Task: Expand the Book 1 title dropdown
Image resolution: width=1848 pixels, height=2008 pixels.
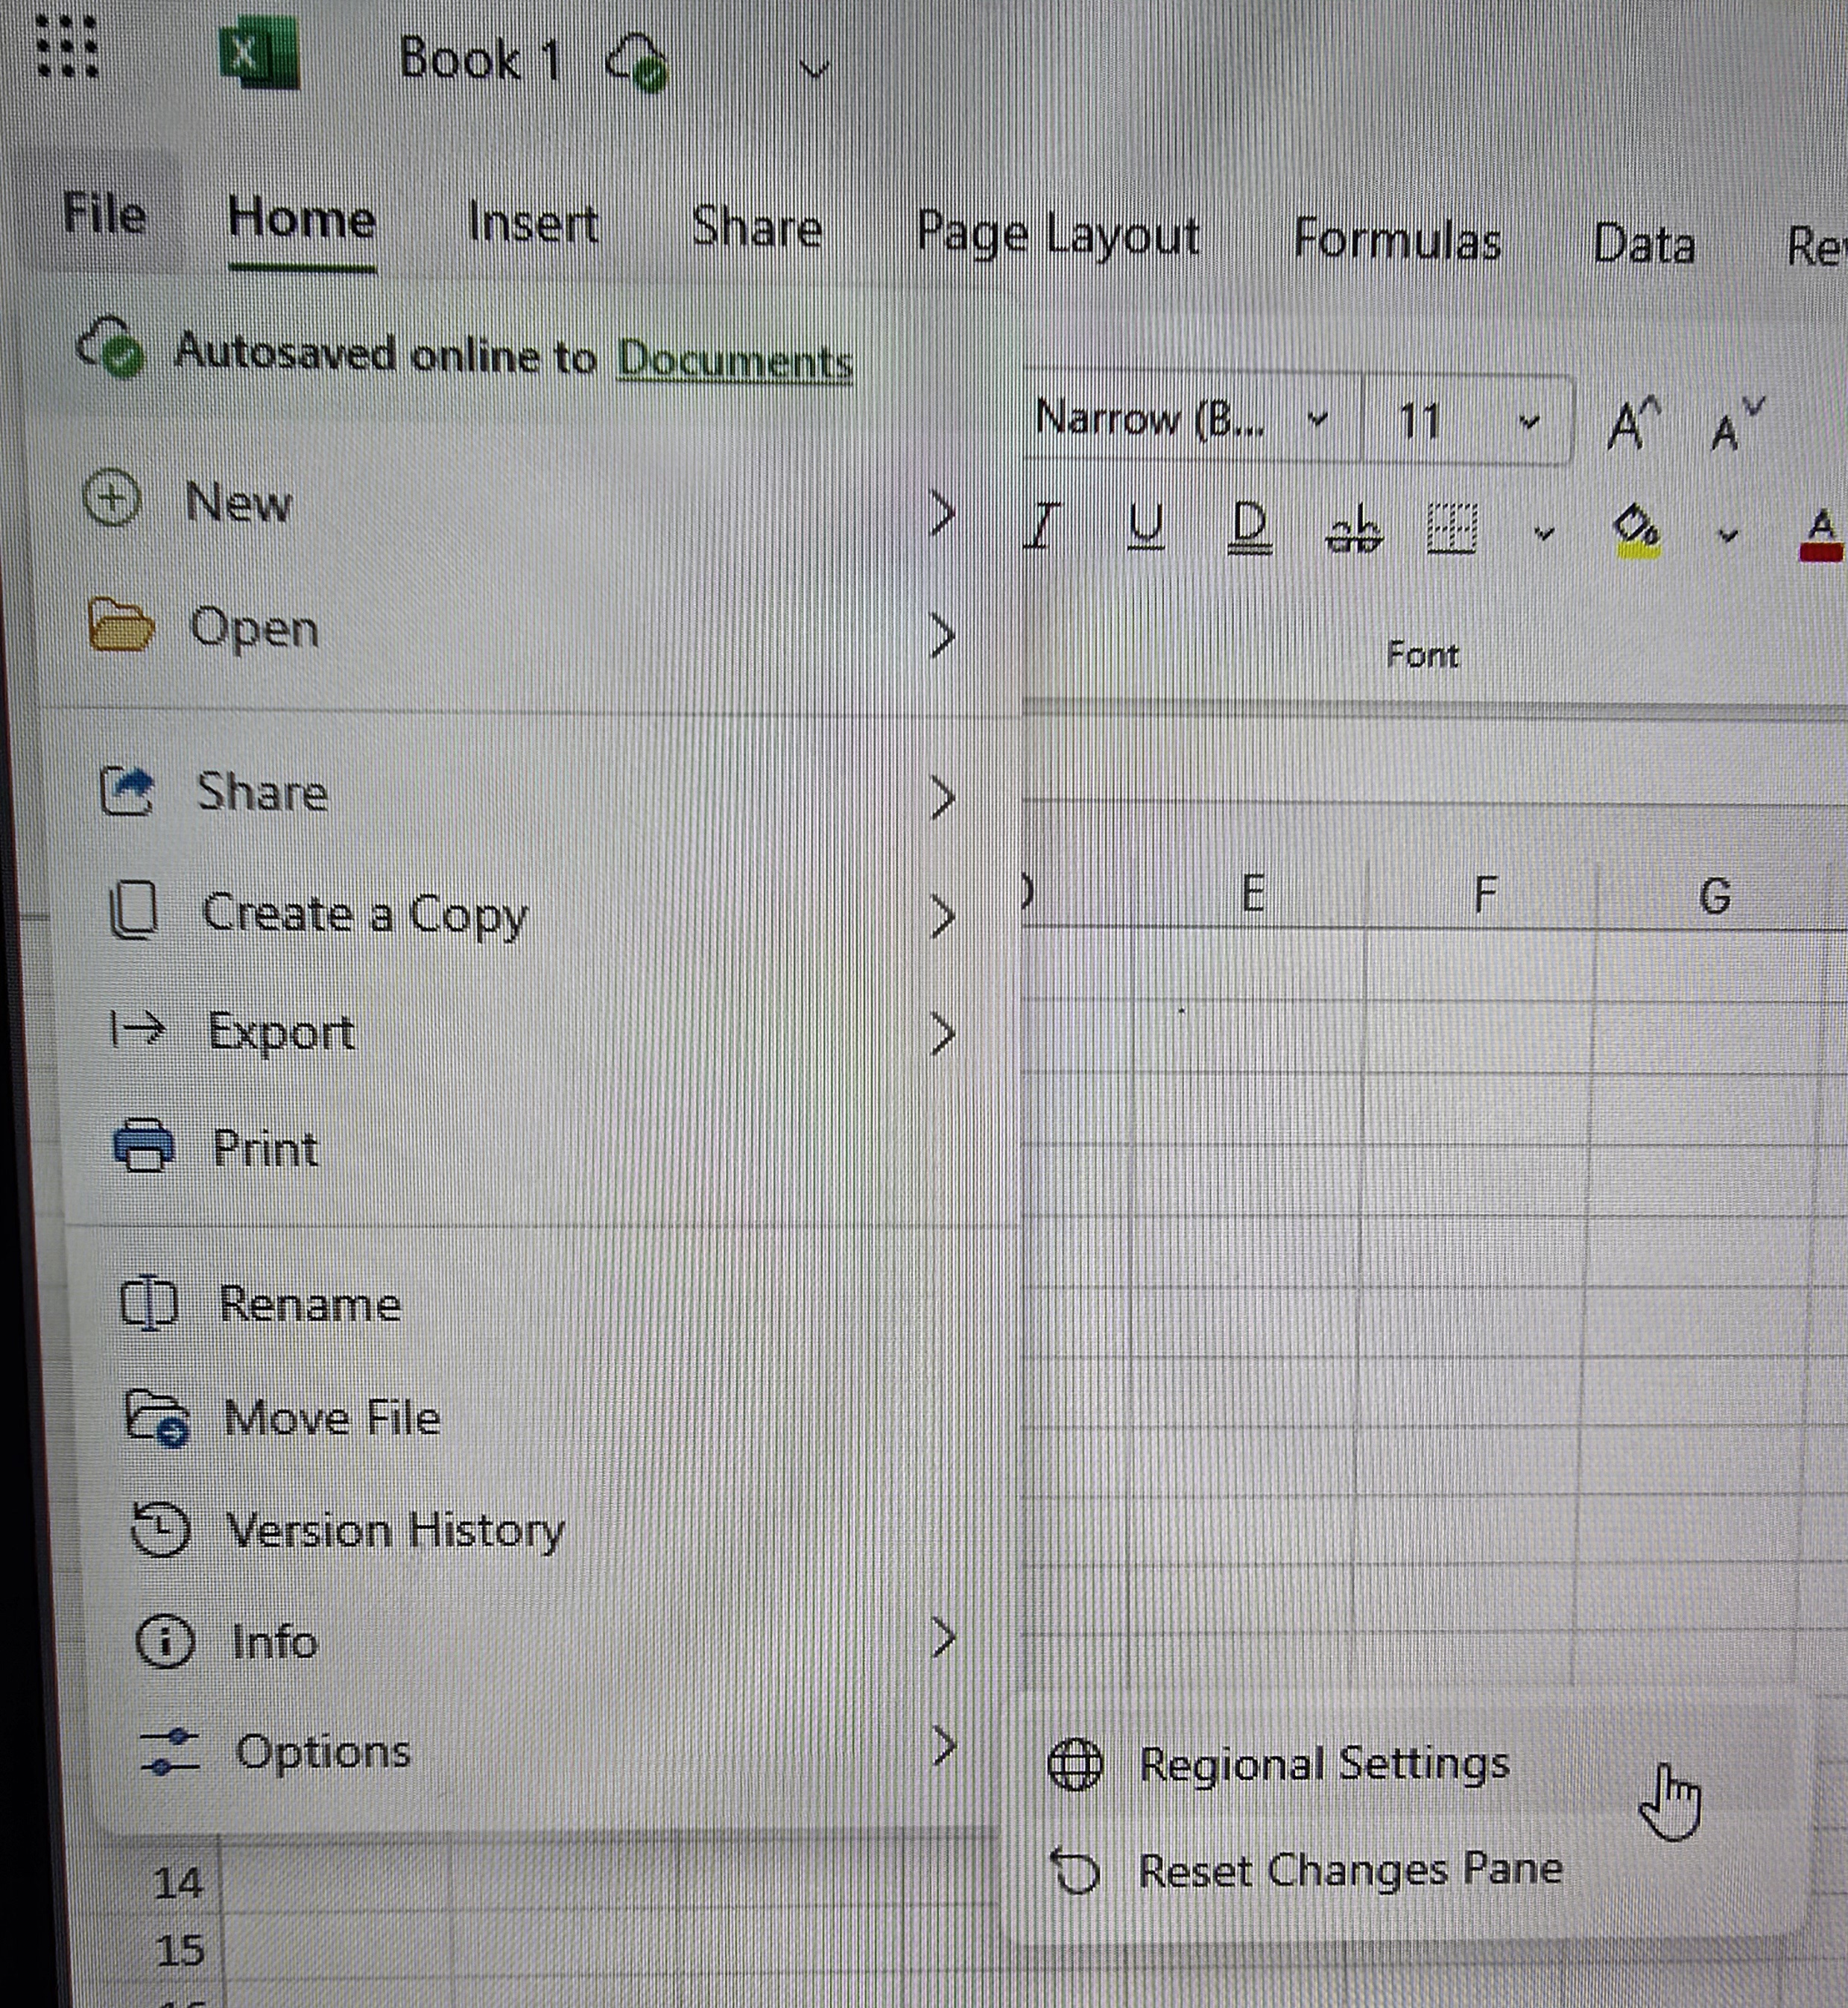Action: point(815,70)
